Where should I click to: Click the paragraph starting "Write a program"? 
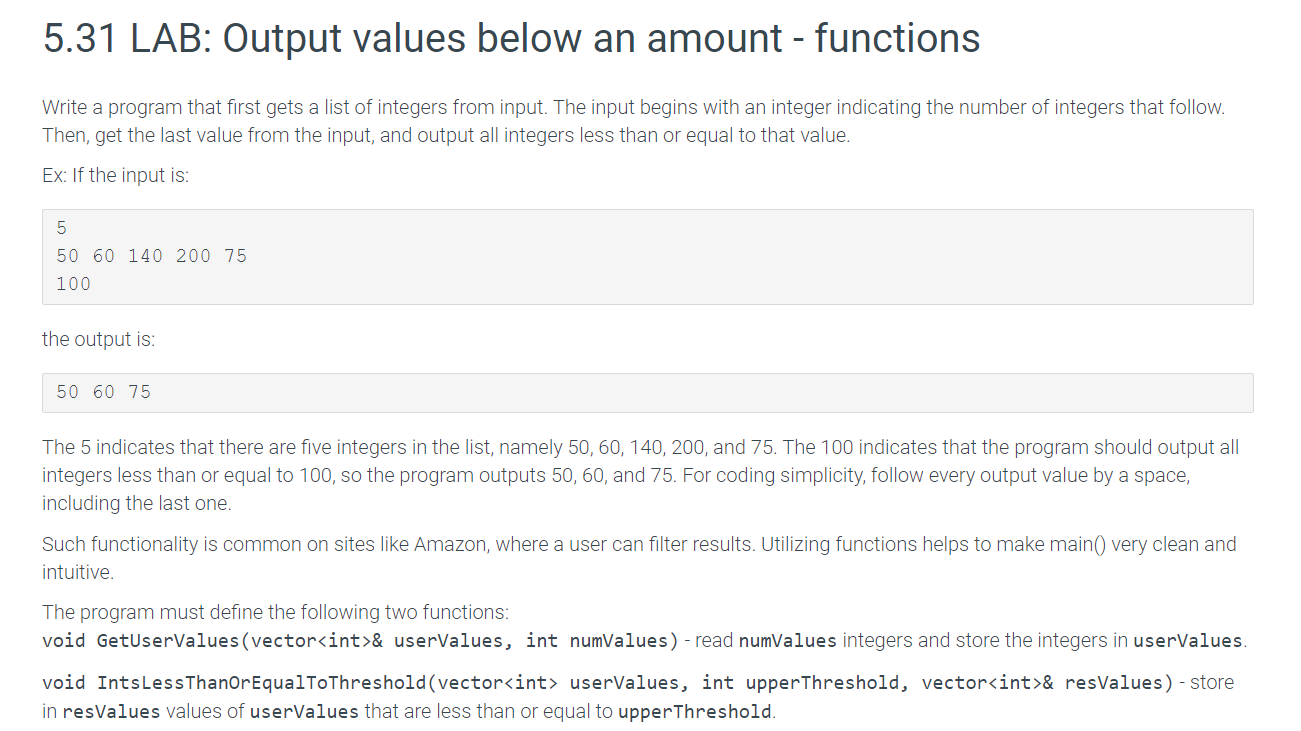tap(633, 121)
